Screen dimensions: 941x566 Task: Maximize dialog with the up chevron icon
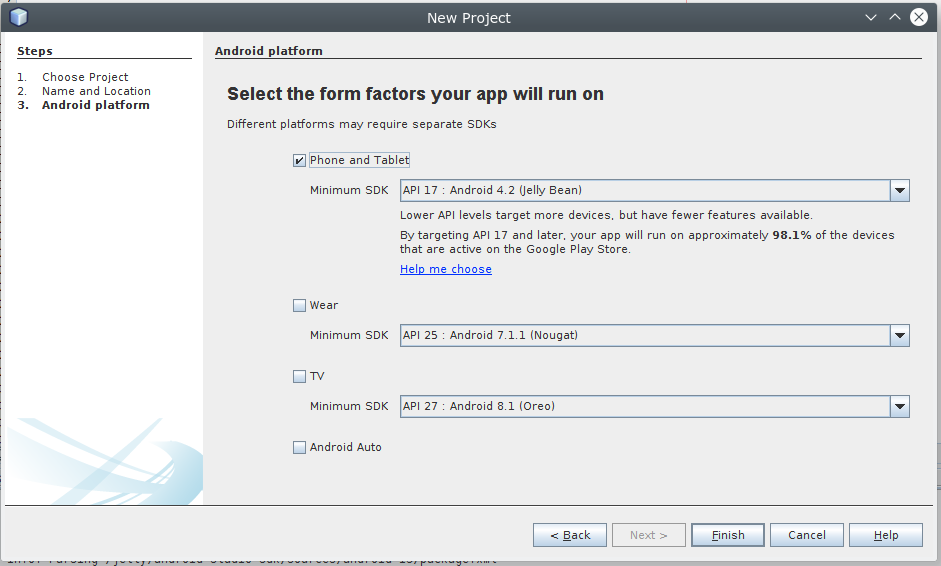click(895, 17)
